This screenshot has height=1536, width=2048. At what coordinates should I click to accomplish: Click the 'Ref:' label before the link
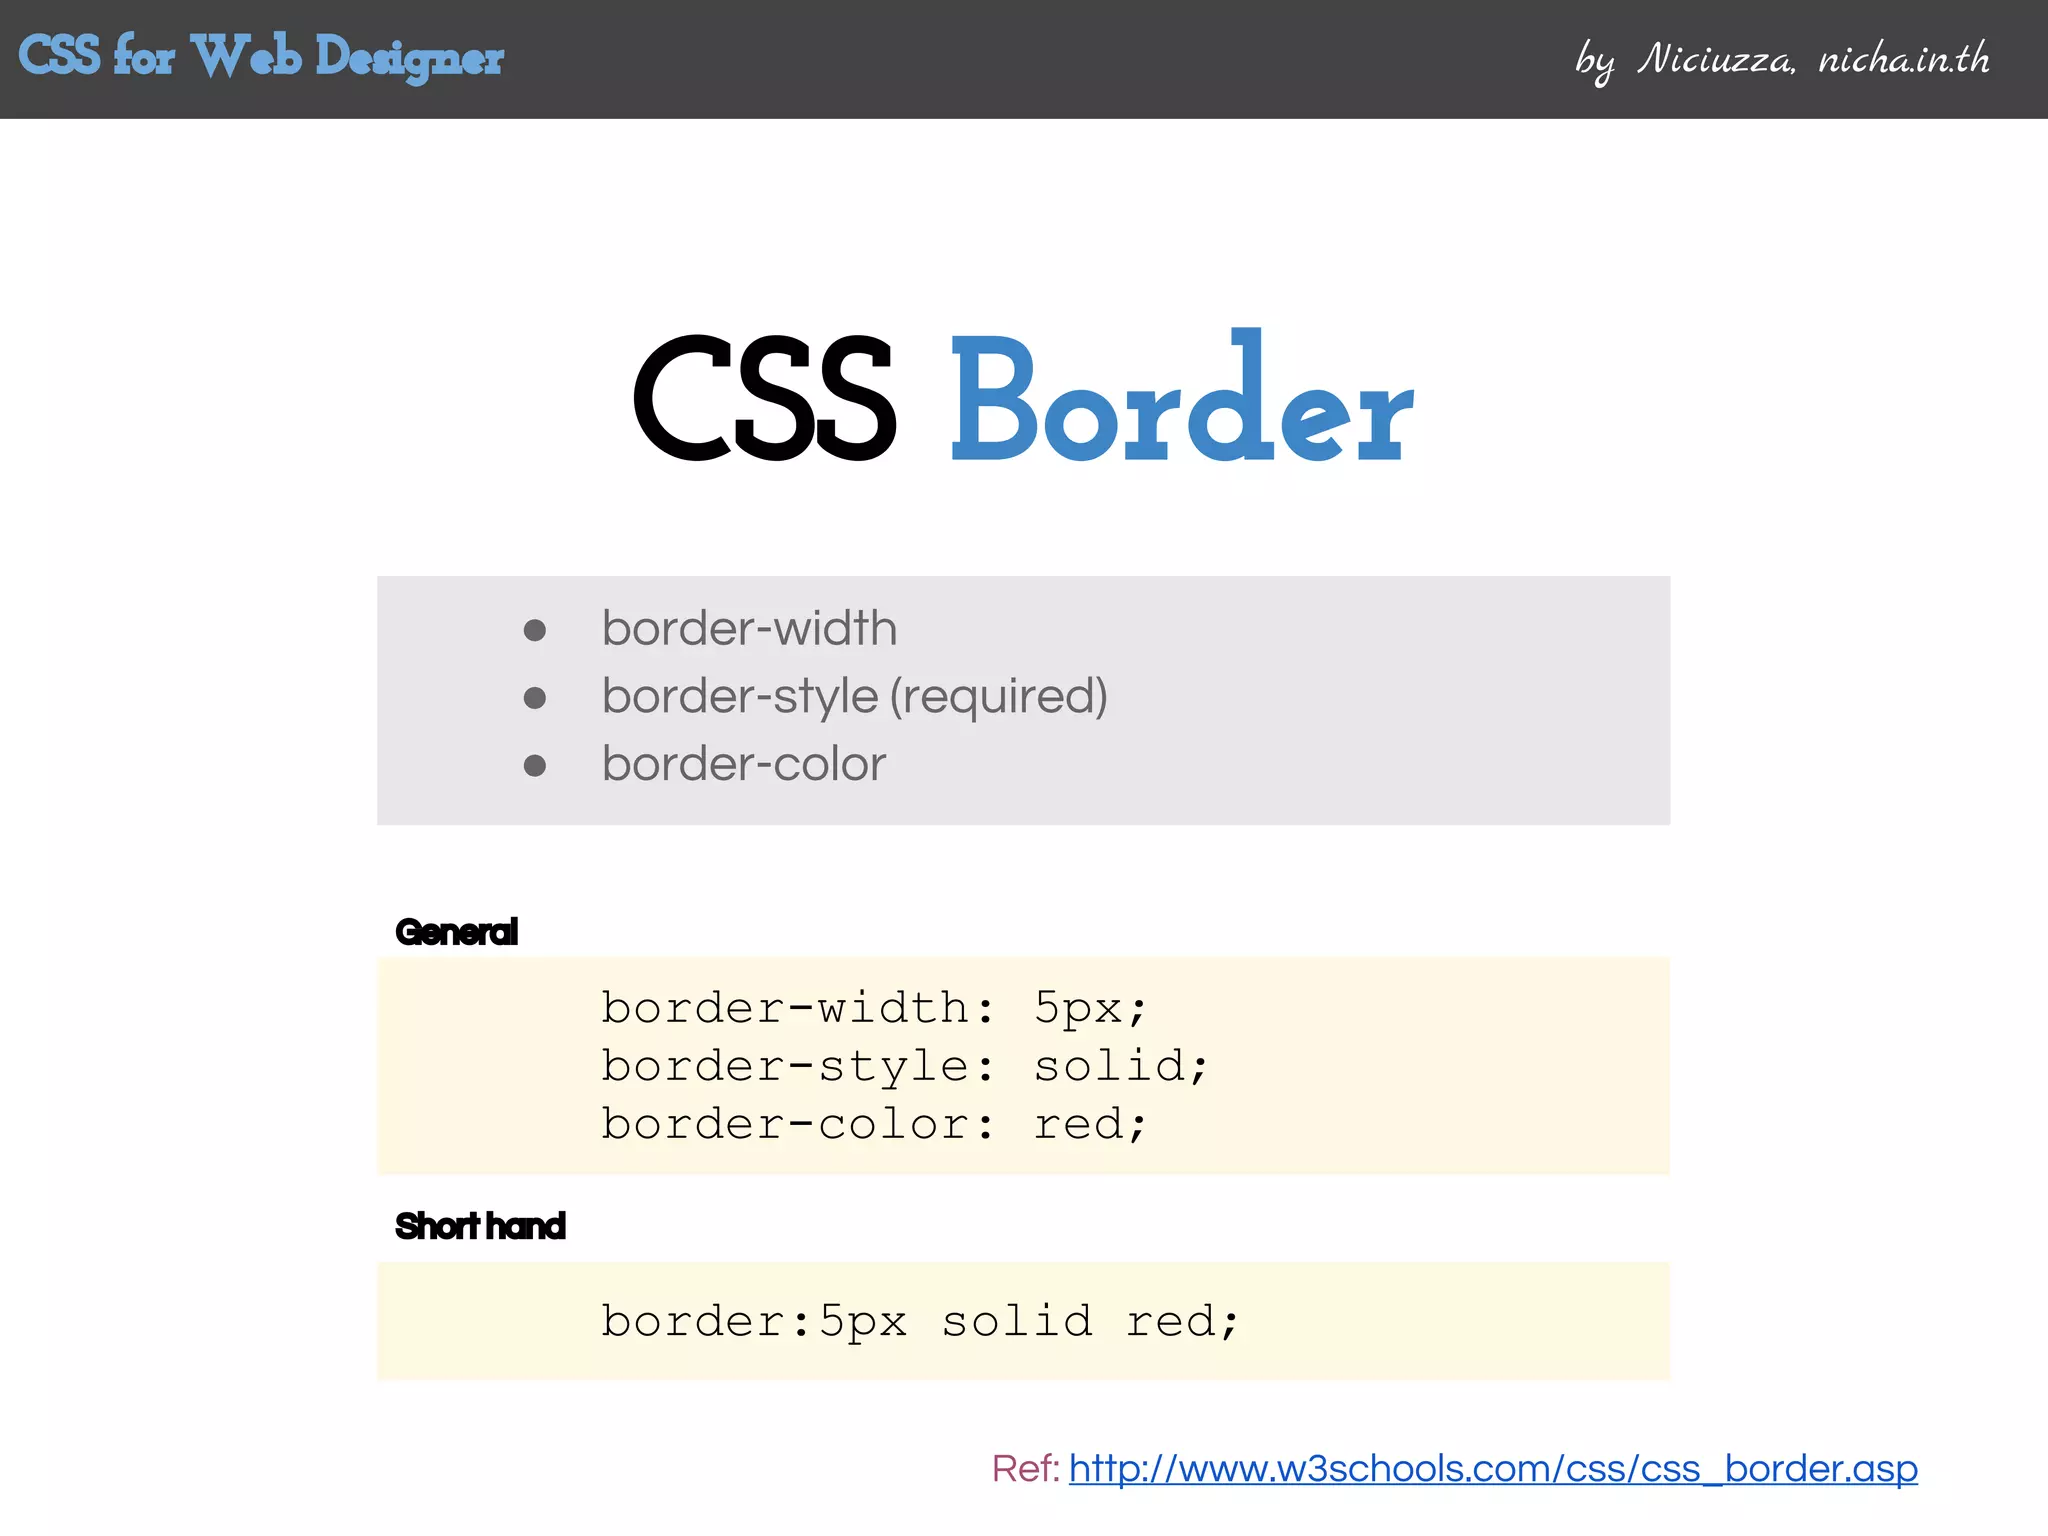(1026, 1469)
